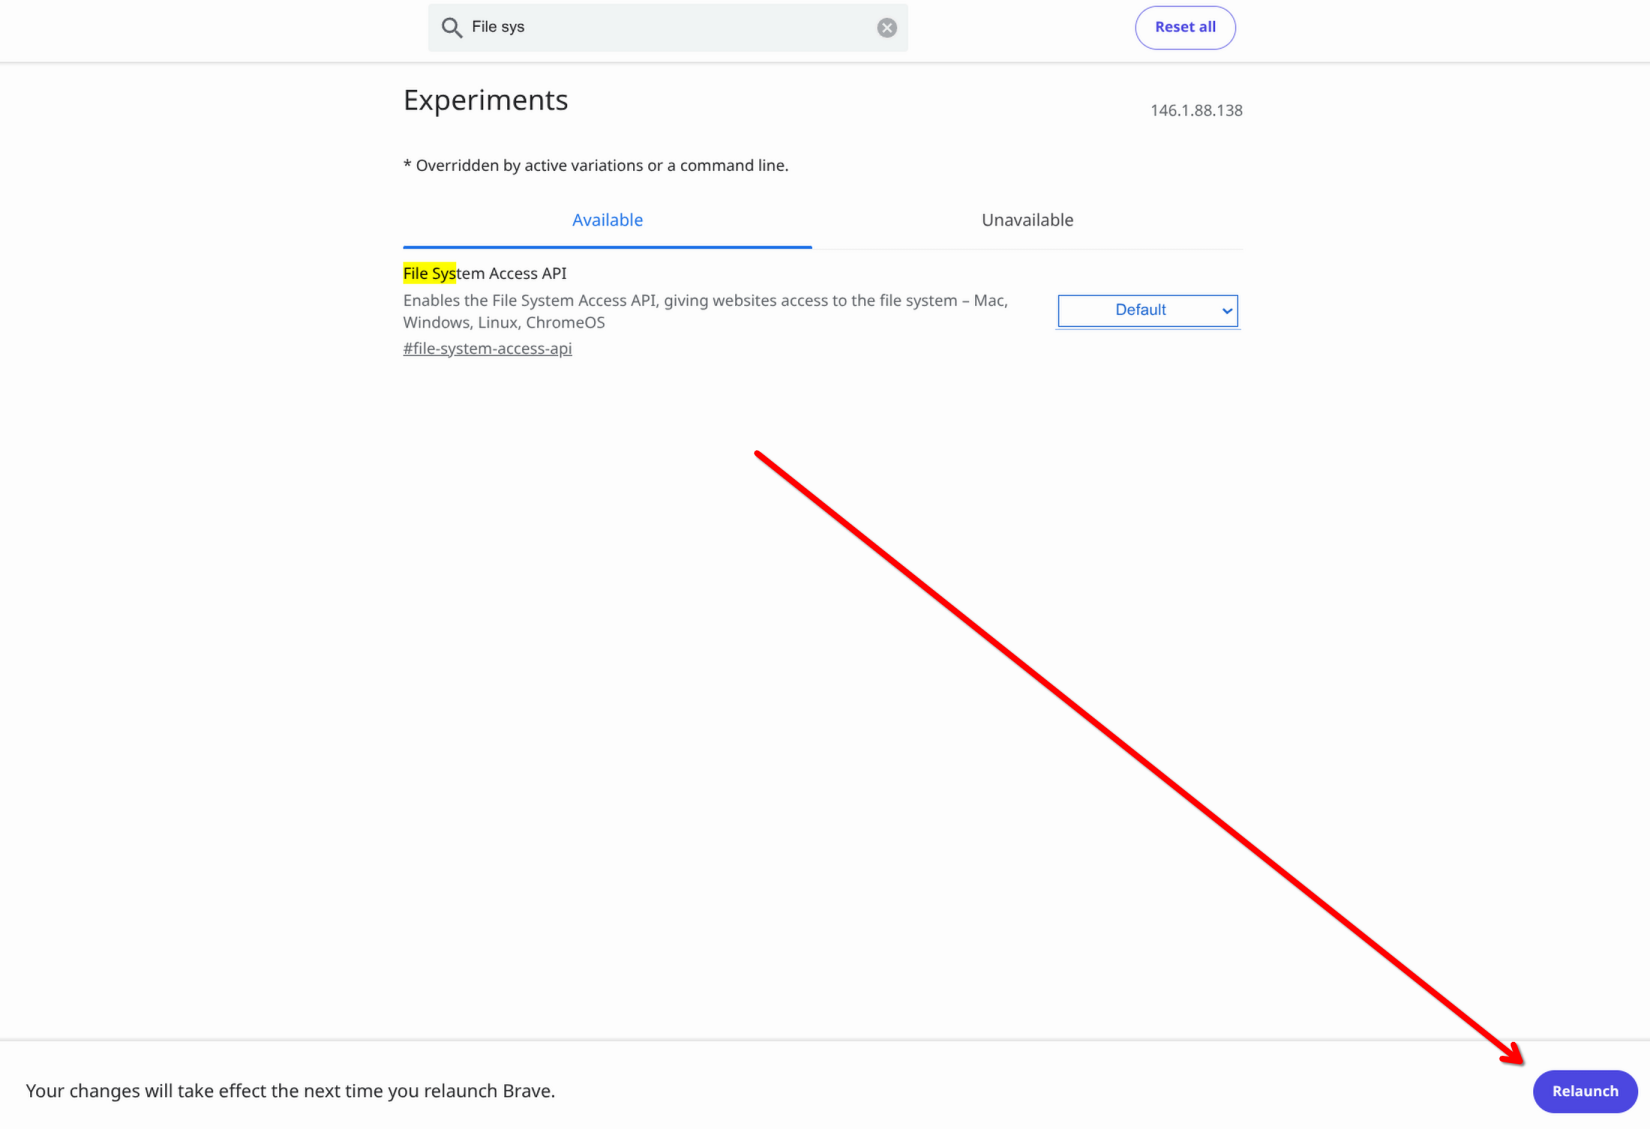Focus the flags search box containing "File sys"
Image resolution: width=1650 pixels, height=1129 pixels.
coord(668,28)
